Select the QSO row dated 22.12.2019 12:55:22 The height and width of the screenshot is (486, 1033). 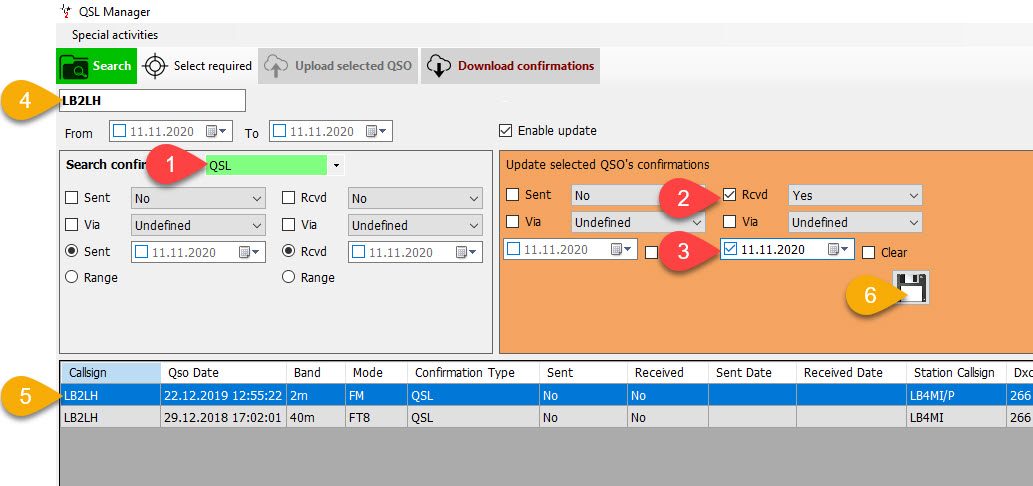click(x=547, y=396)
